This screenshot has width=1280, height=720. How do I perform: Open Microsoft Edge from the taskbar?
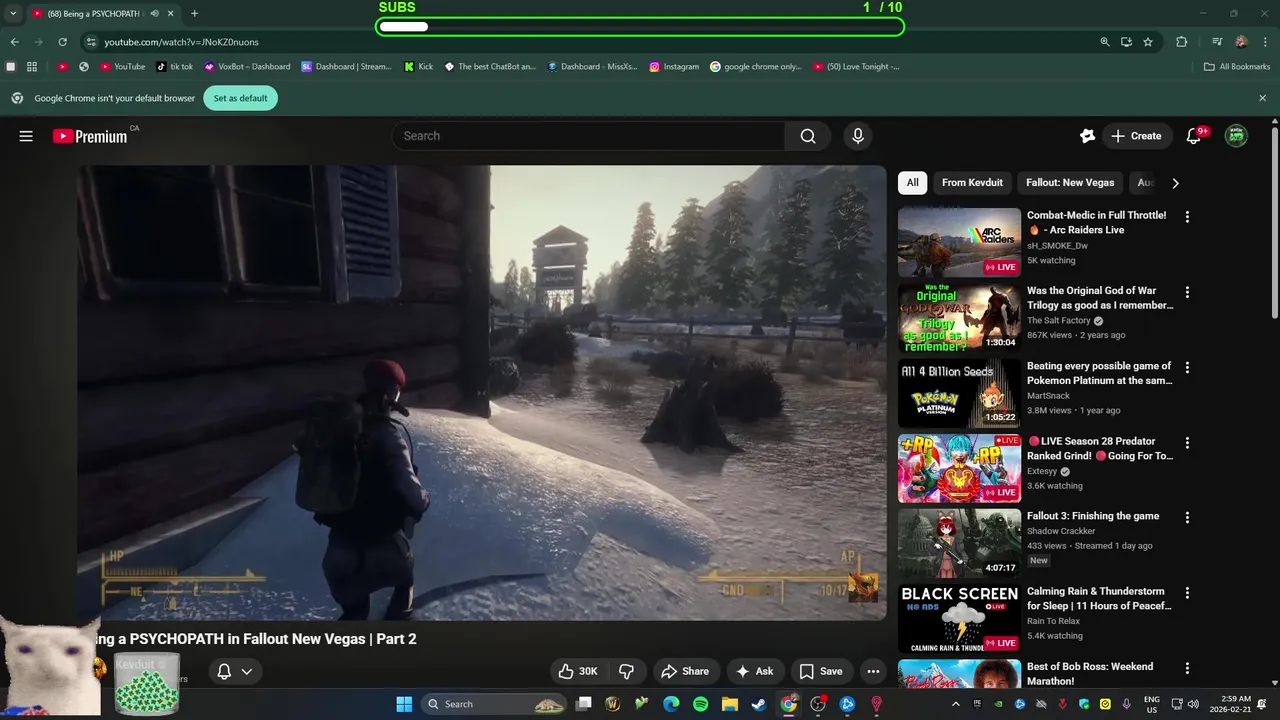coord(671,704)
